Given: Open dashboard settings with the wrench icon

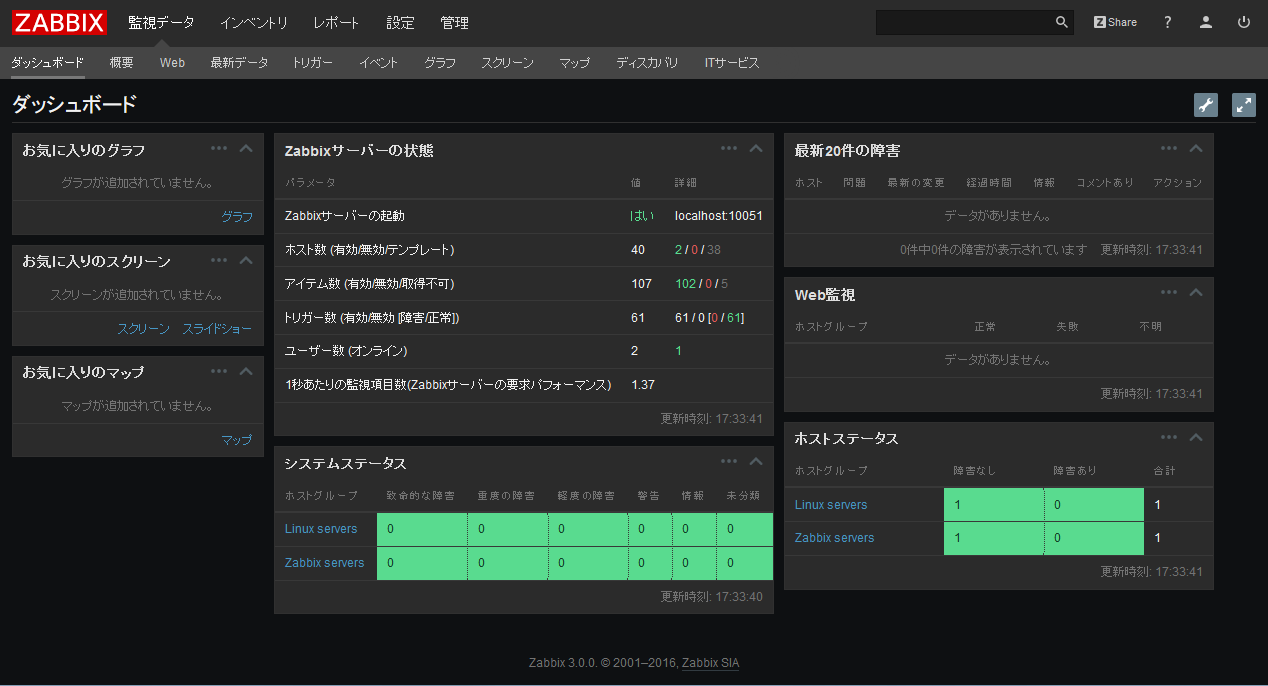Looking at the screenshot, I should click(x=1205, y=104).
